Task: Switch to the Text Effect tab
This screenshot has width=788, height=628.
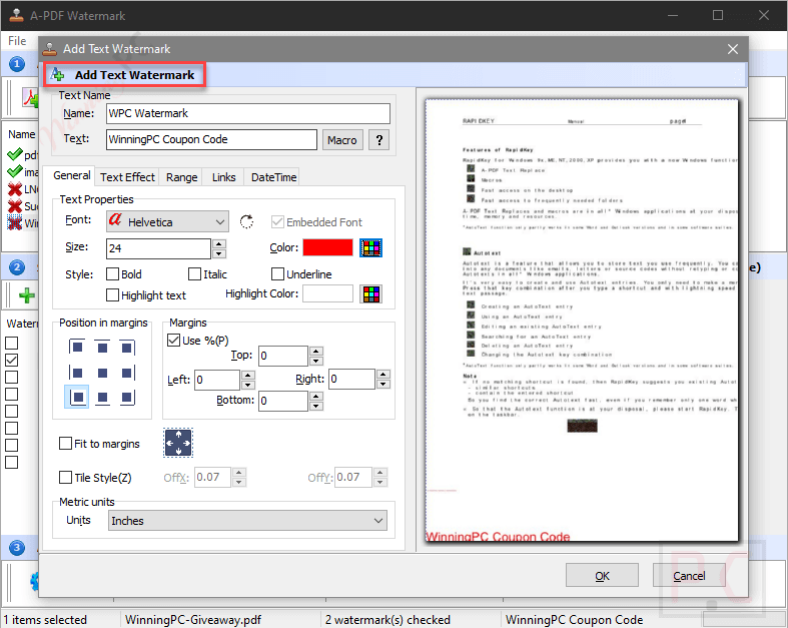Action: 127,177
